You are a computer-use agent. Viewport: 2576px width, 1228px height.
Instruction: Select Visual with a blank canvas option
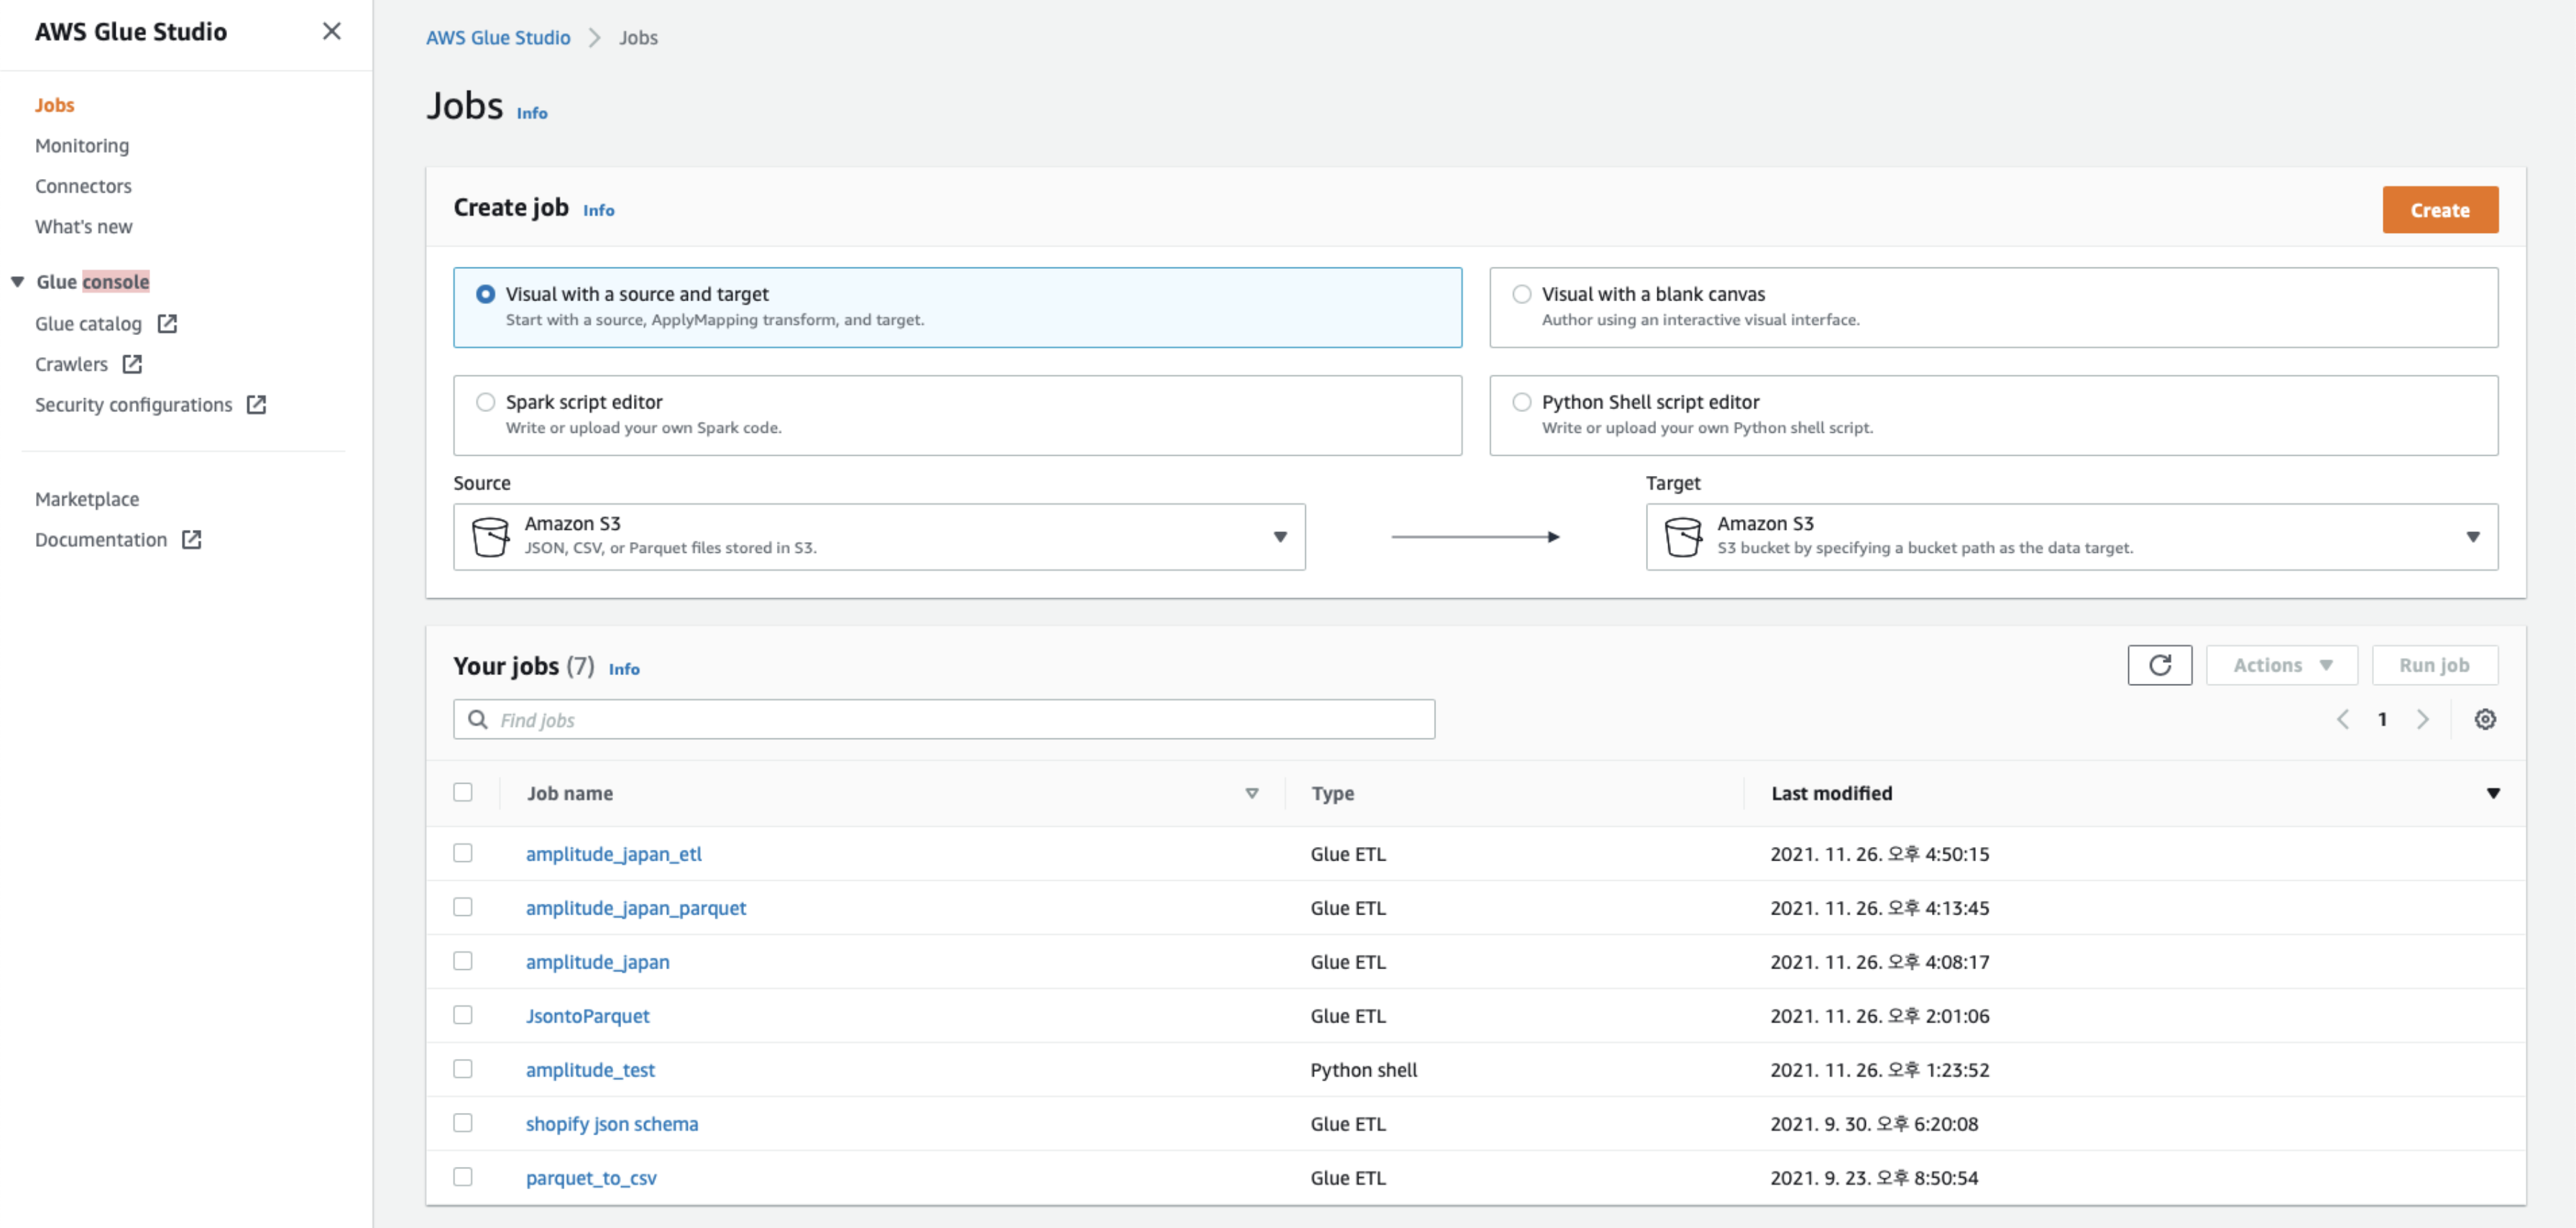coord(1521,294)
